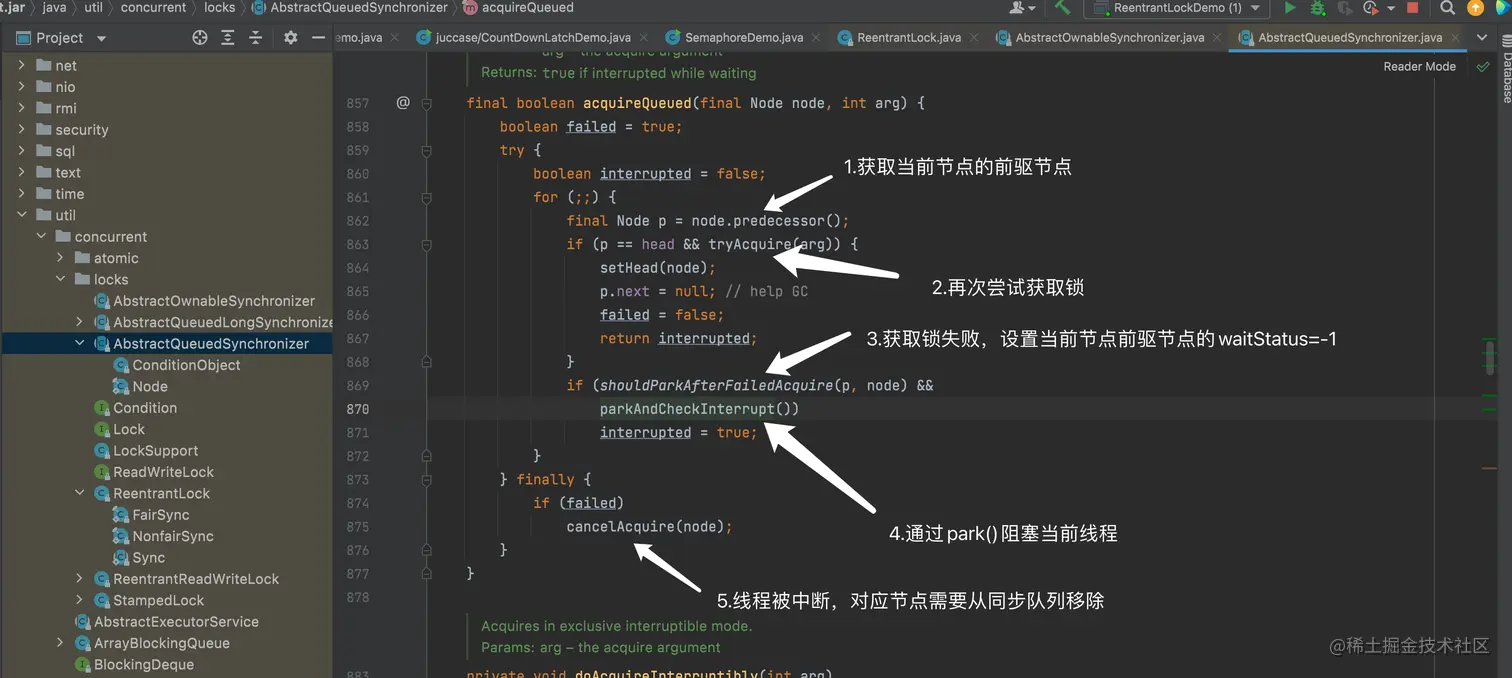Collapse the concurrent folder
The width and height of the screenshot is (1512, 678).
[x=41, y=236]
